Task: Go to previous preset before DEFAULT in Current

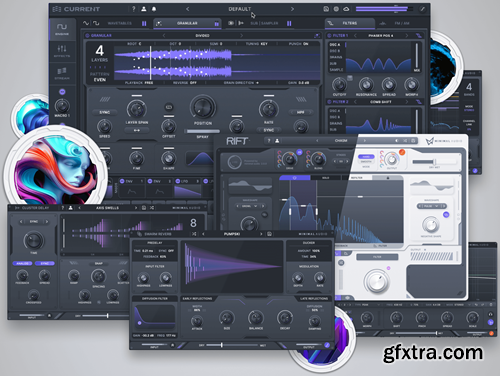Action: 187,9
